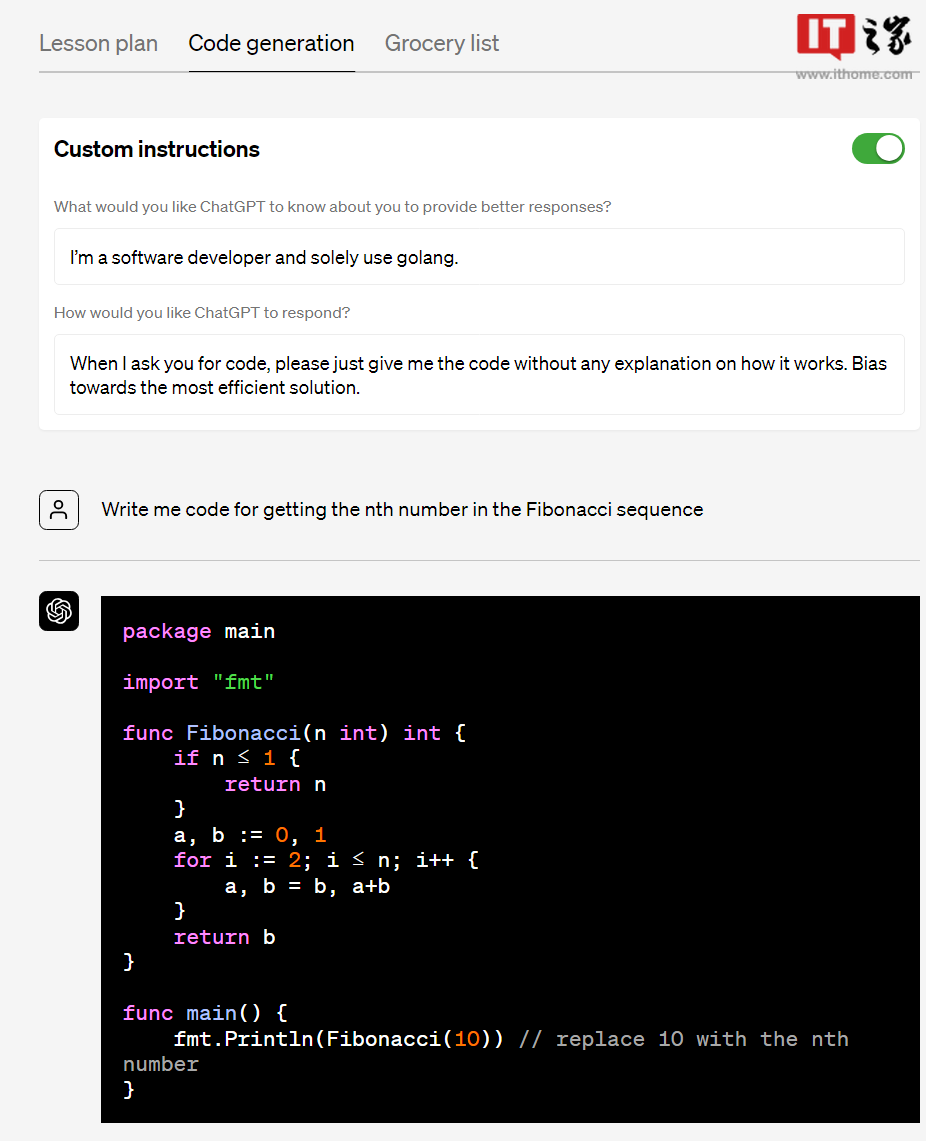This screenshot has width=926, height=1141.
Task: Click the IT Home logo
Action: [854, 37]
